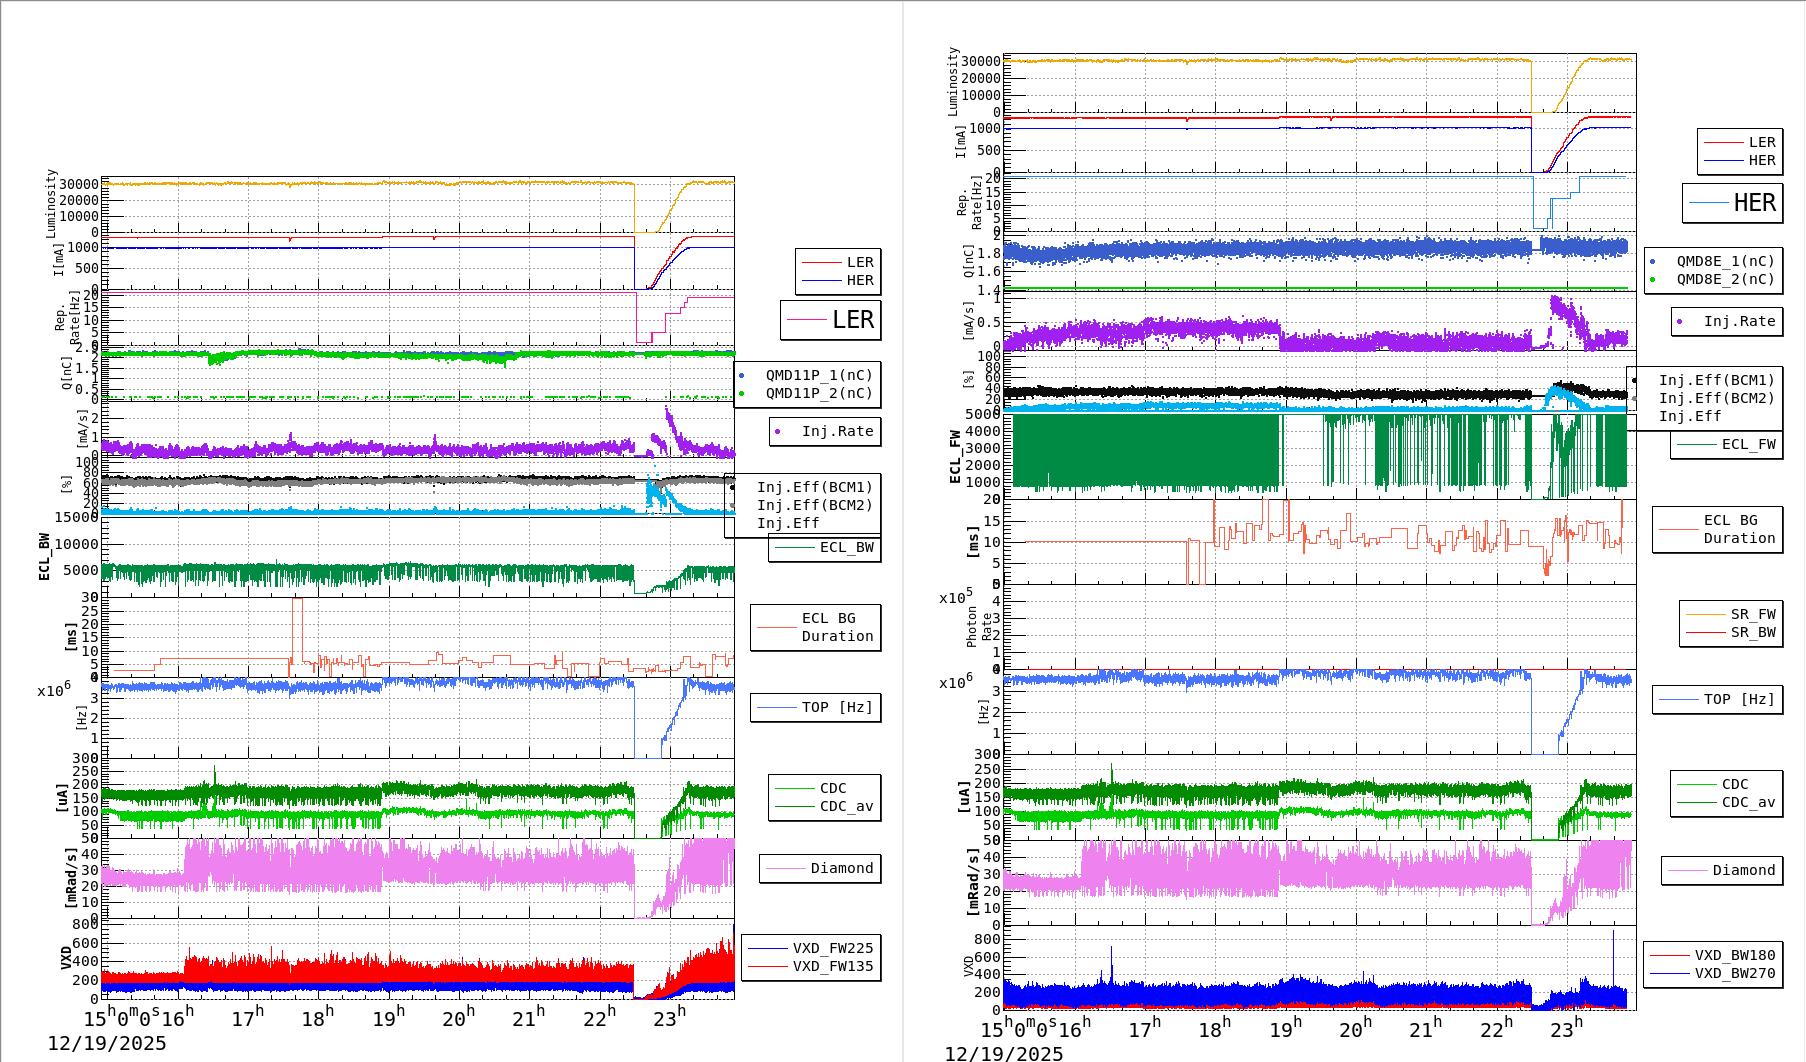Select the LER red line legend marker
The image size is (1806, 1062).
coord(821,262)
